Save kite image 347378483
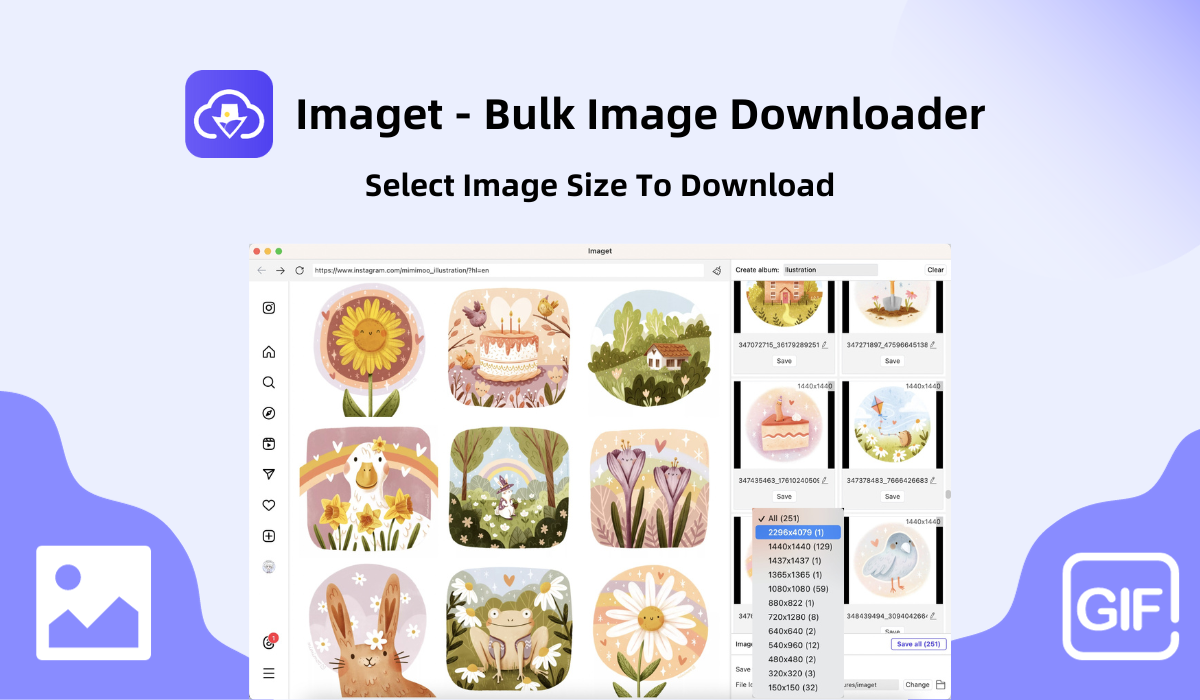Screen dimensions: 1200x700 [892, 497]
